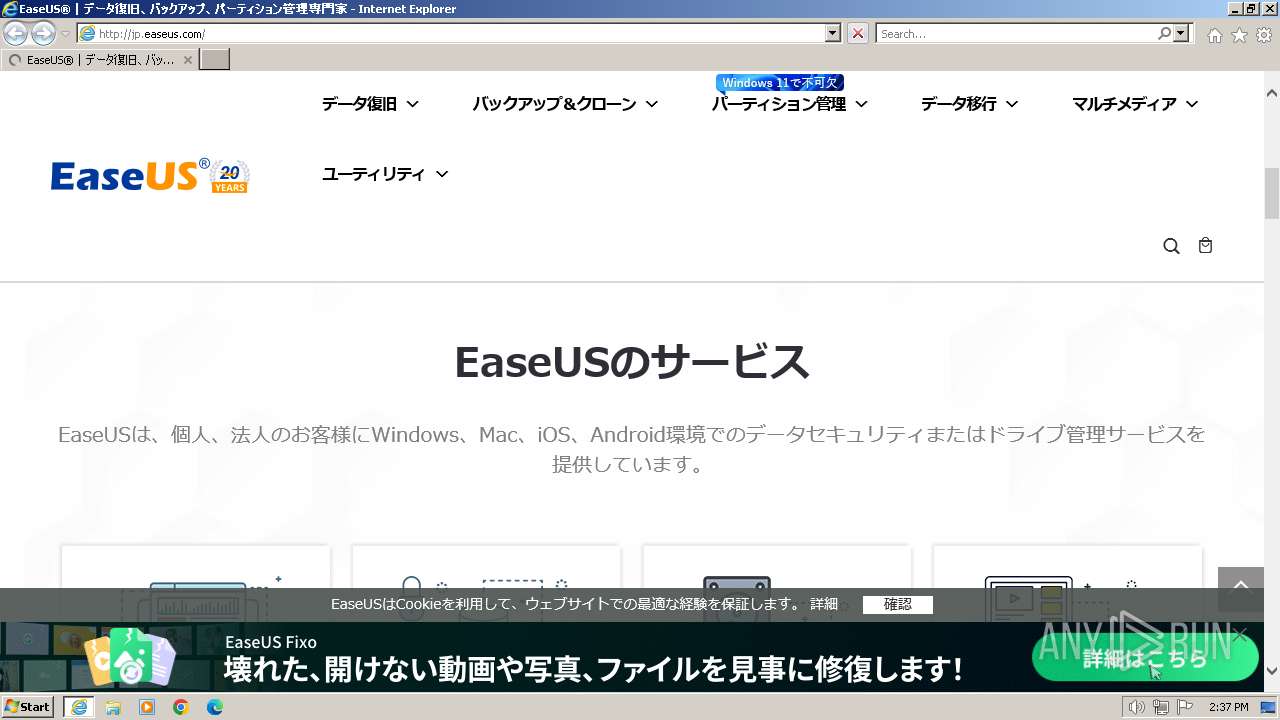
Task: Expand the データ復旧 menu
Action: click(370, 104)
